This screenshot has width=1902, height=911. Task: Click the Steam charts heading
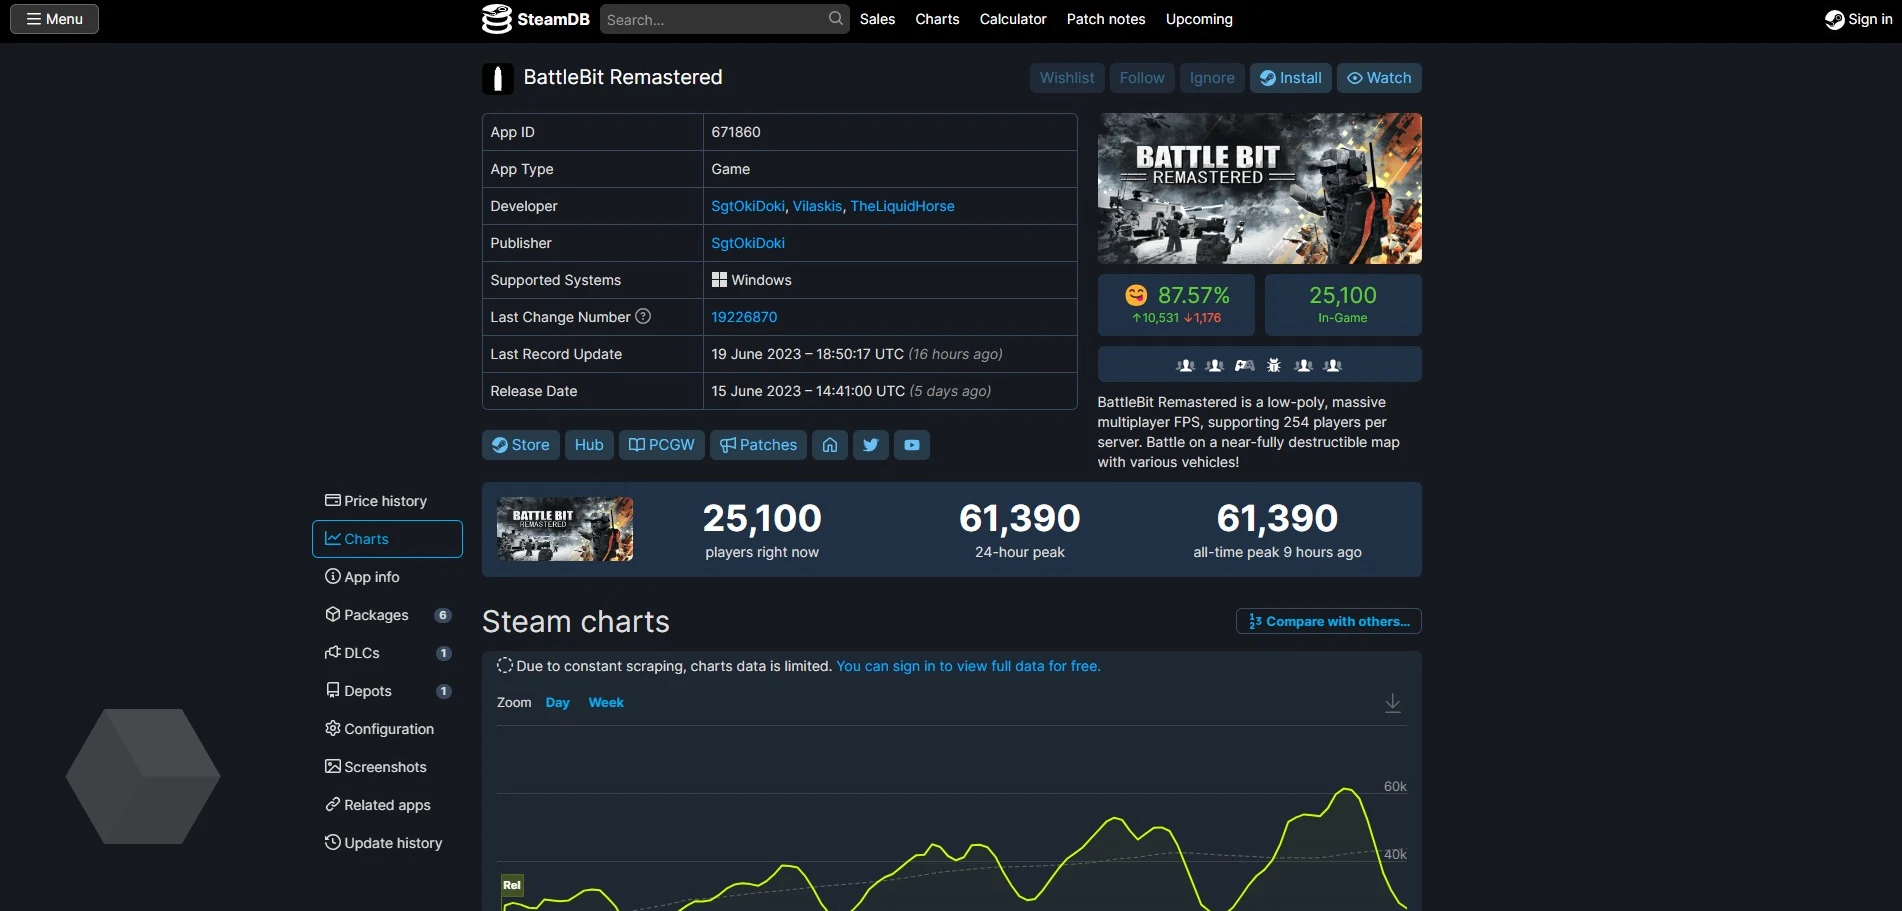pos(576,622)
